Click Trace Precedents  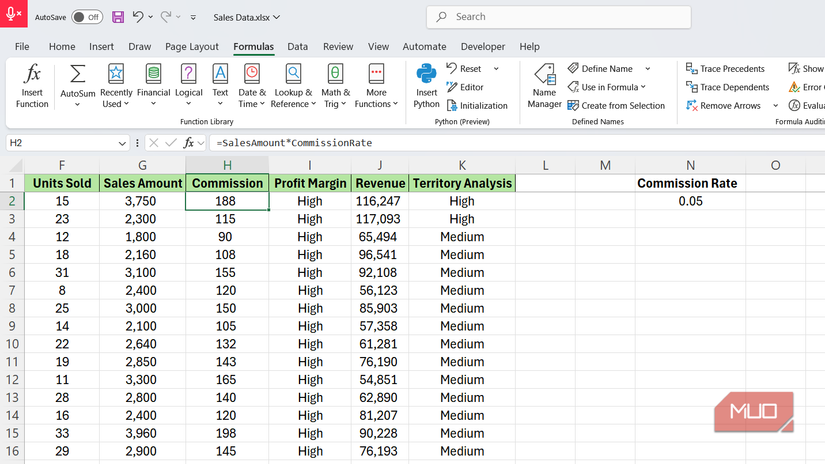point(725,68)
